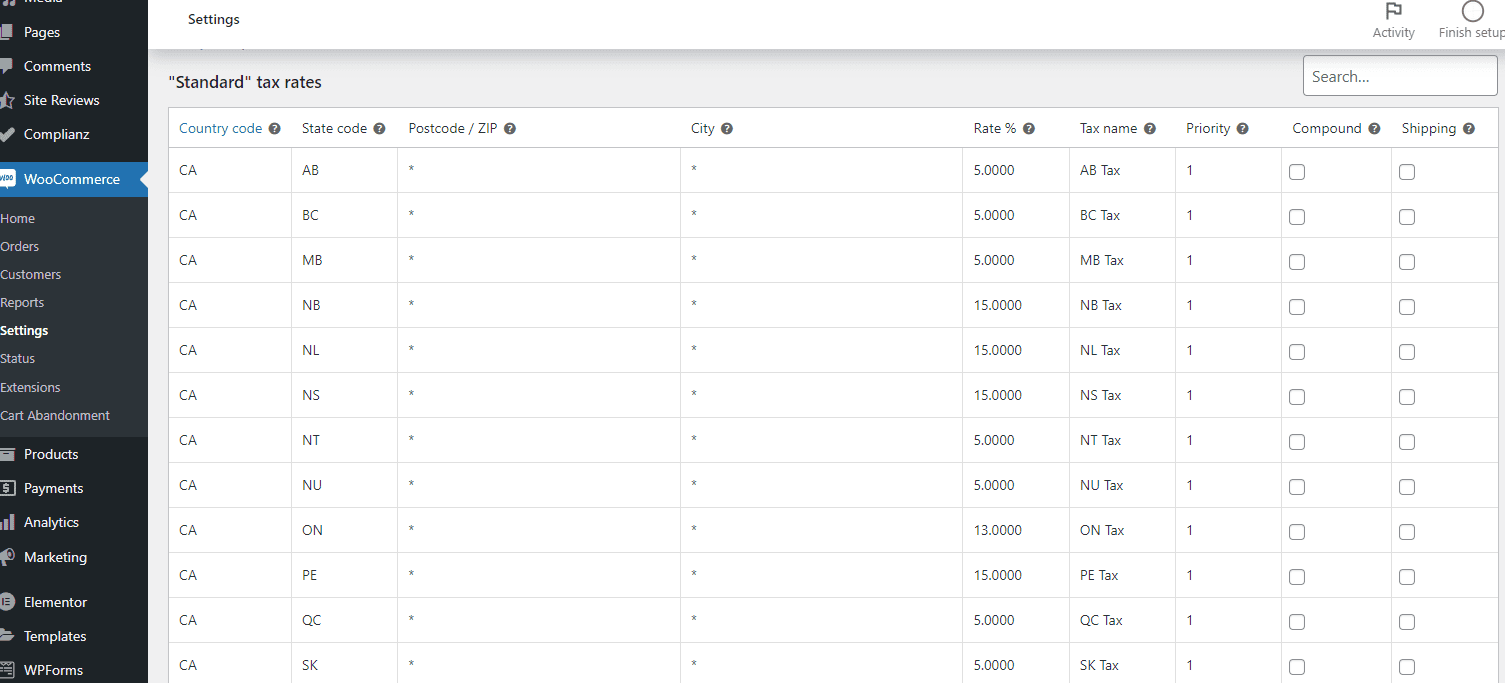Click the Finish setup circle icon
This screenshot has width=1505, height=683.
(1472, 12)
